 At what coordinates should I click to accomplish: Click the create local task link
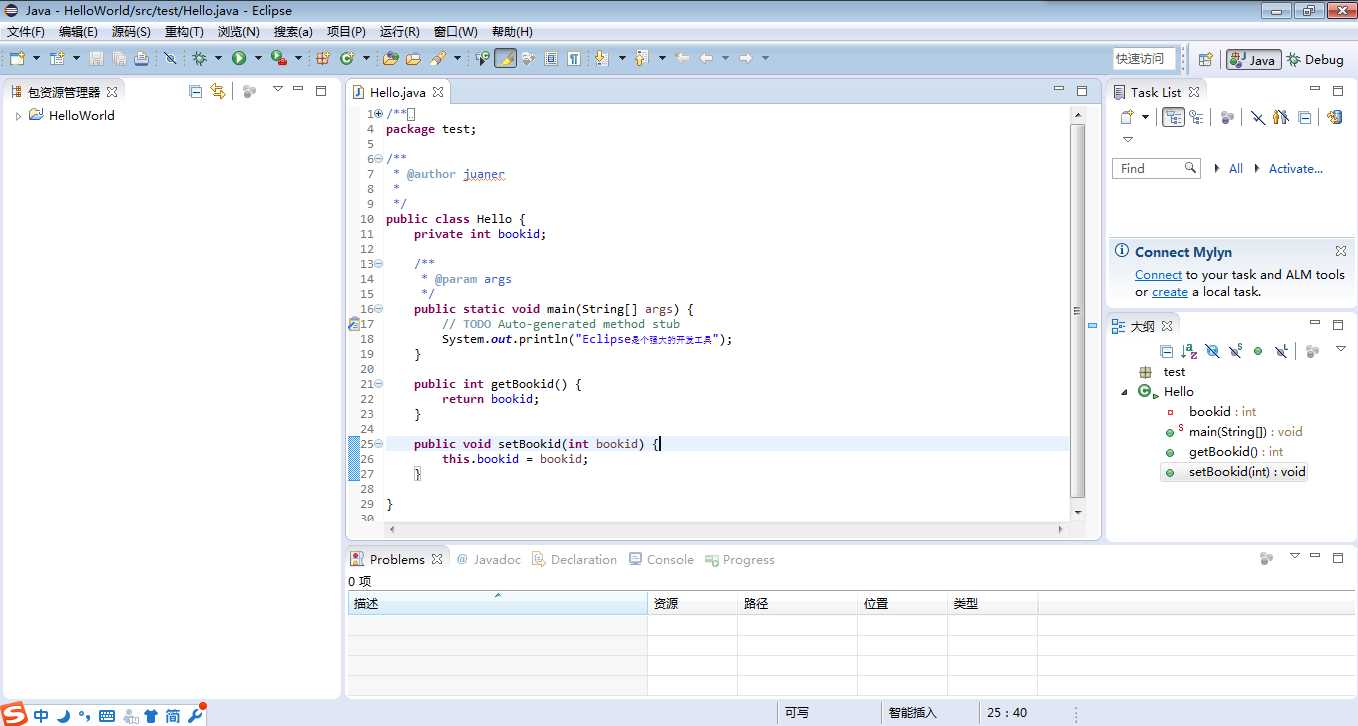click(1170, 293)
